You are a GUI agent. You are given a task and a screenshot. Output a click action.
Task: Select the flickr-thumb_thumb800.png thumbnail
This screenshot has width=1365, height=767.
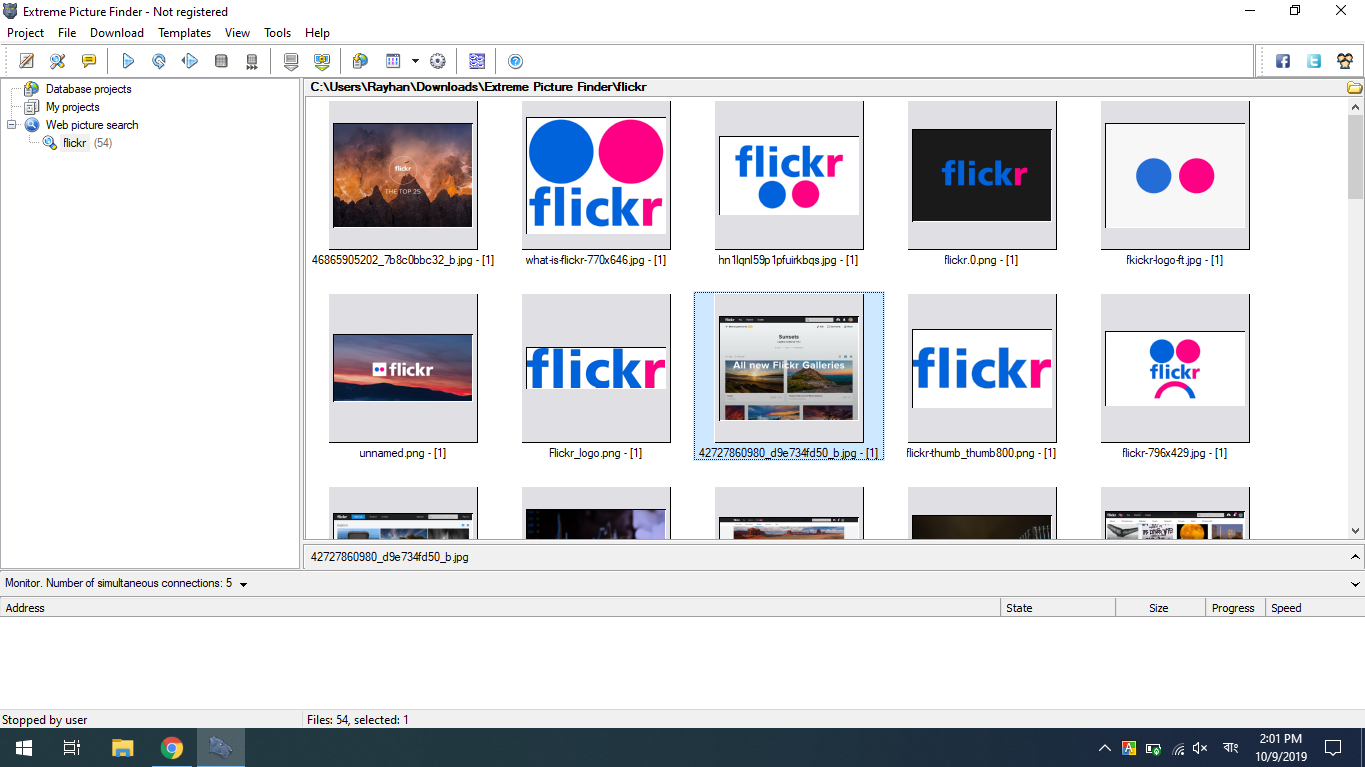coord(982,368)
